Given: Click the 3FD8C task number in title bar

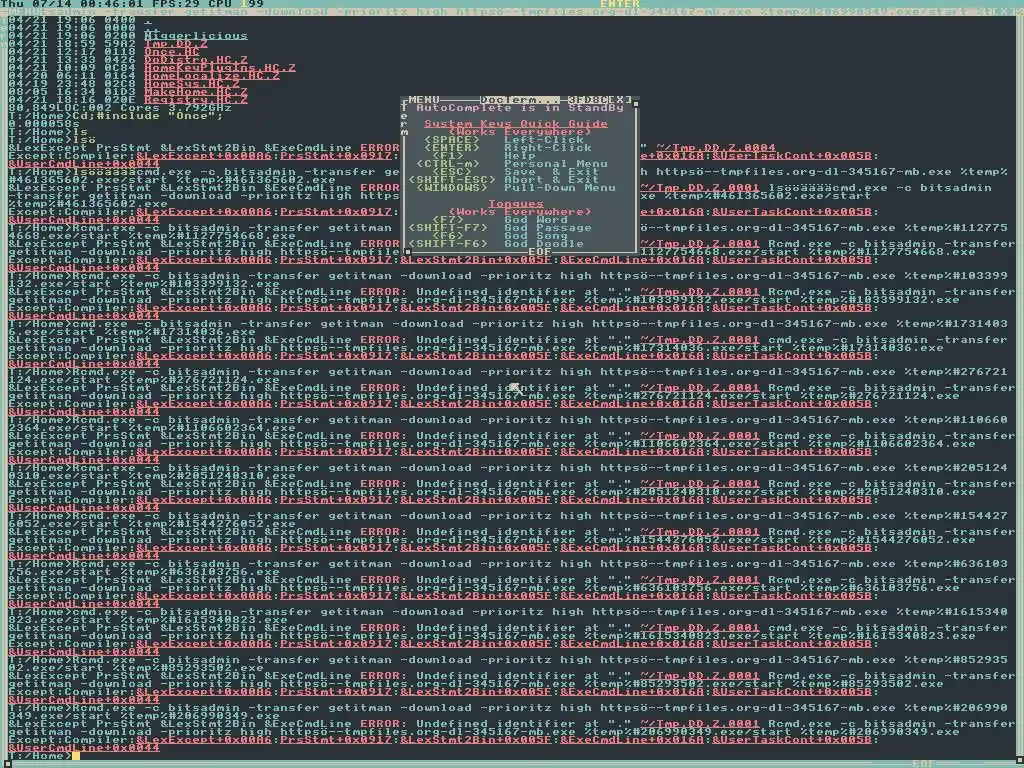Looking at the screenshot, I should click(x=588, y=99).
